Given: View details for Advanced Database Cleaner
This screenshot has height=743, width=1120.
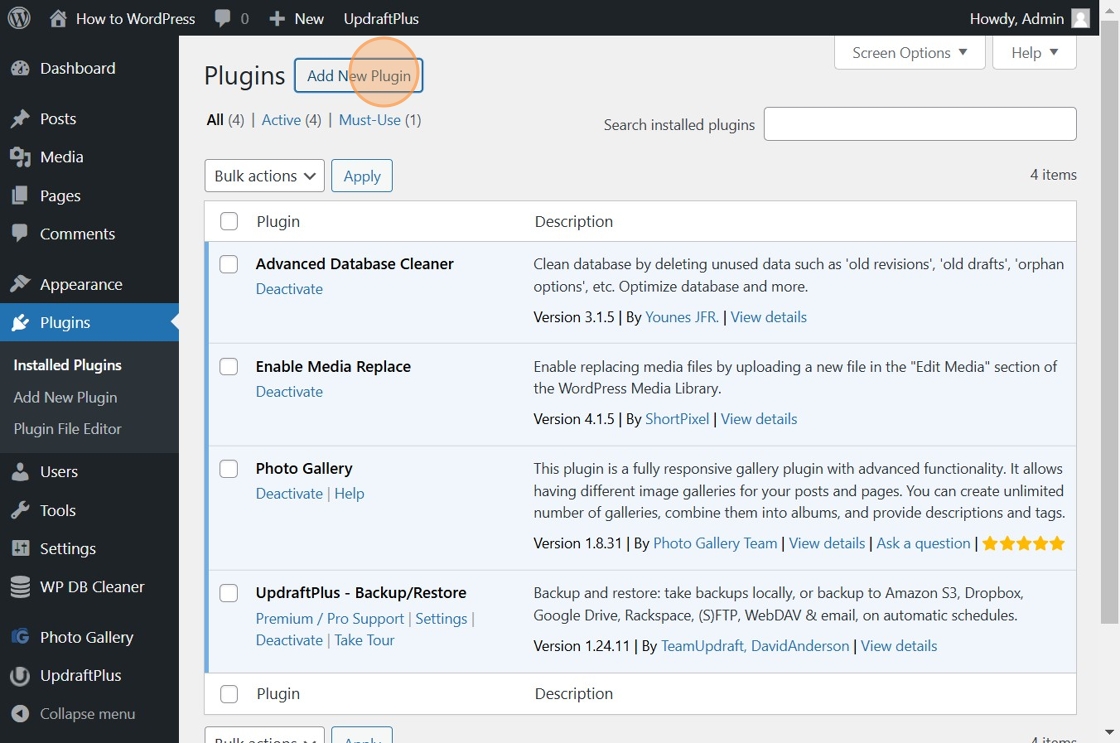Looking at the screenshot, I should click(769, 317).
